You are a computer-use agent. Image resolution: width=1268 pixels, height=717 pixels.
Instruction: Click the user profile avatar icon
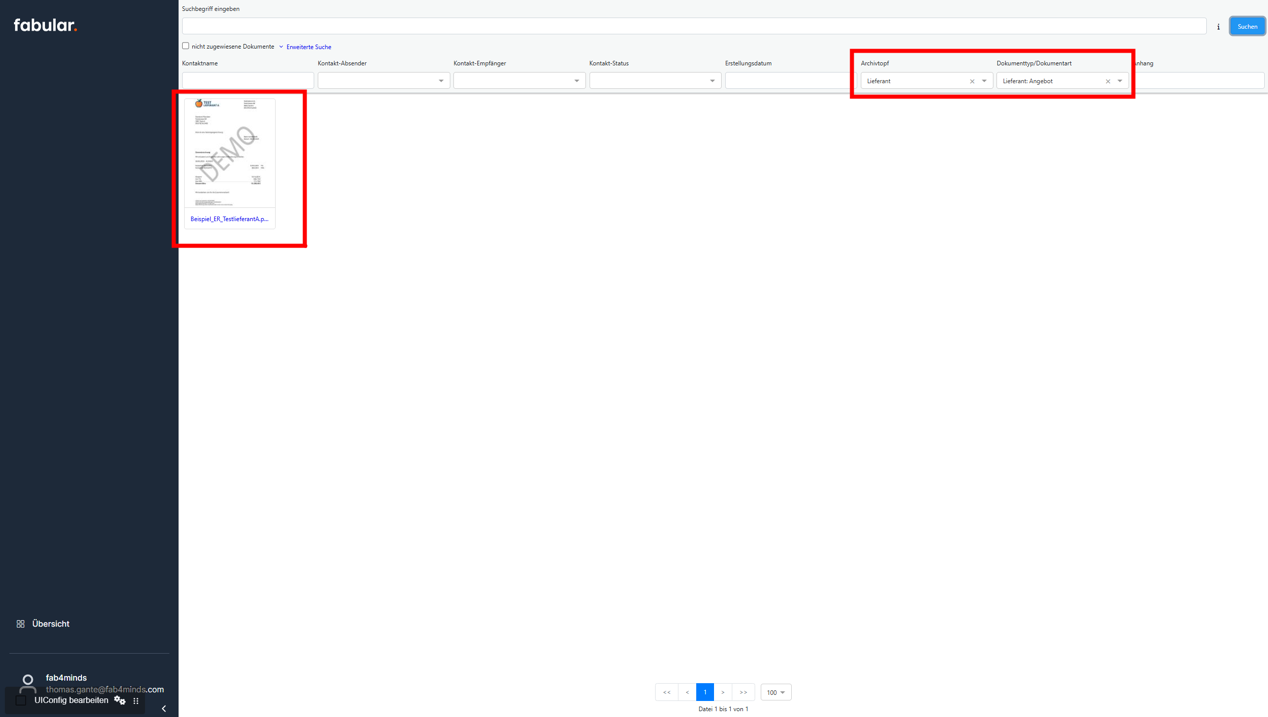click(27, 684)
